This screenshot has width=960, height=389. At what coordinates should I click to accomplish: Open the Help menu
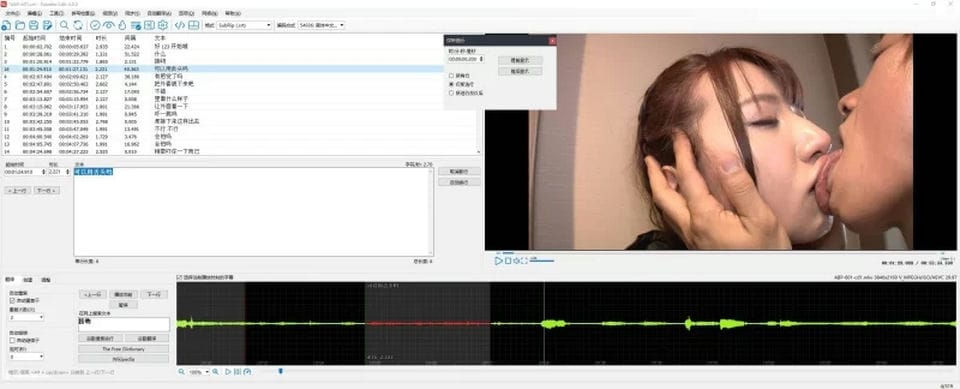pos(232,13)
